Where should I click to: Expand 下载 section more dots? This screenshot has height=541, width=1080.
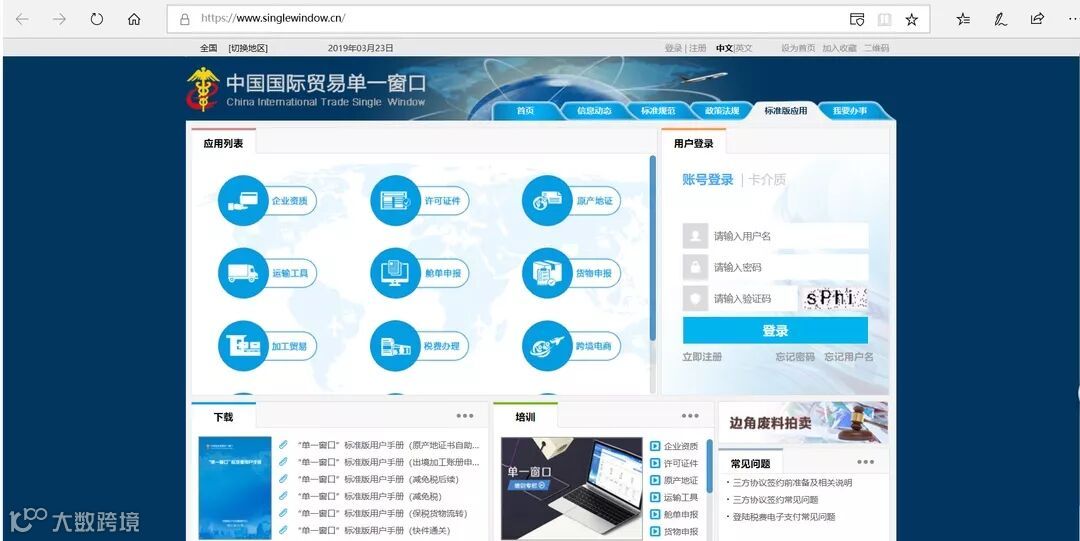(465, 416)
